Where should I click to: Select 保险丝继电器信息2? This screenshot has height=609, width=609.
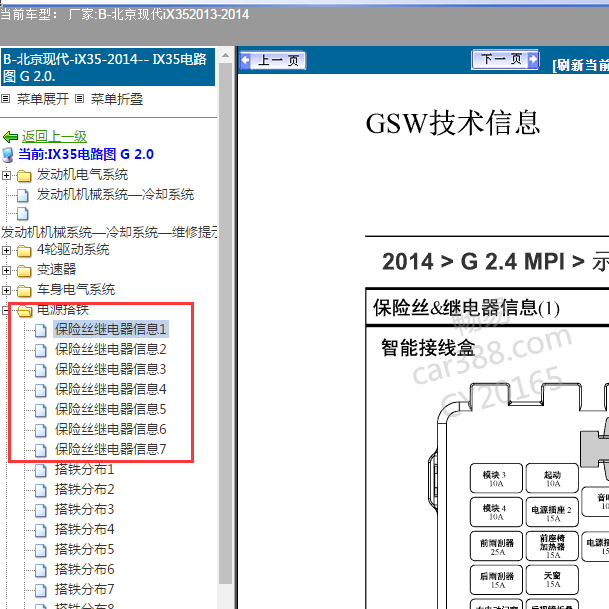(111, 349)
